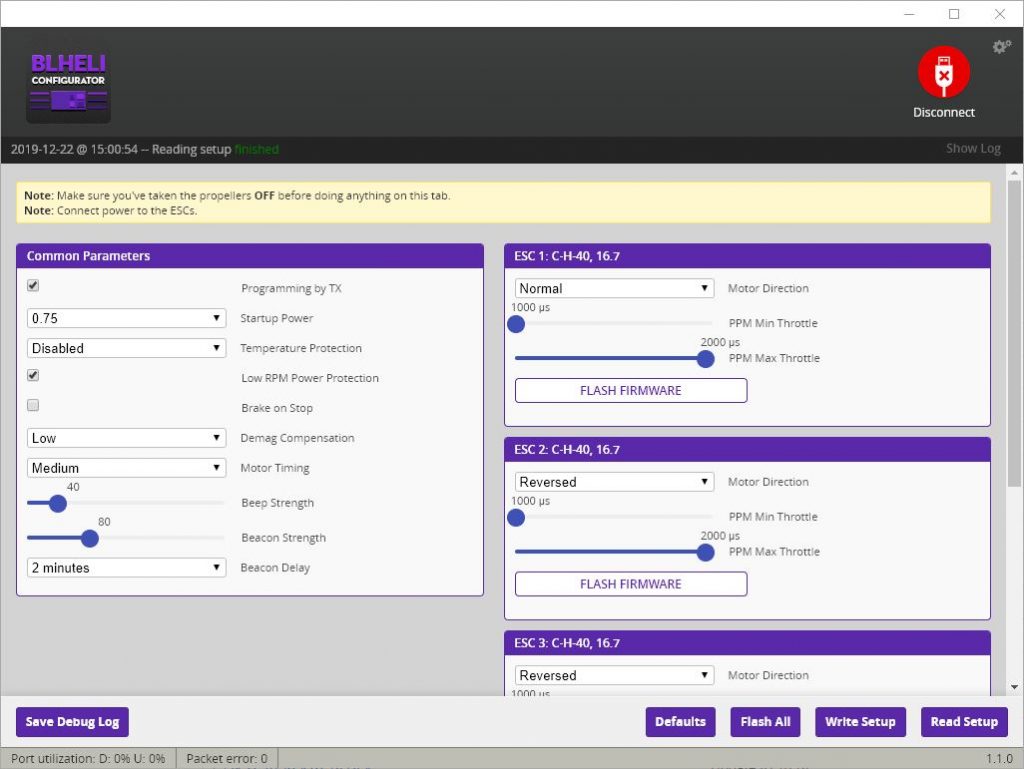Screen dimensions: 1024x769
Task: Click the Beep Strength slider handle at 40
Action: click(57, 503)
